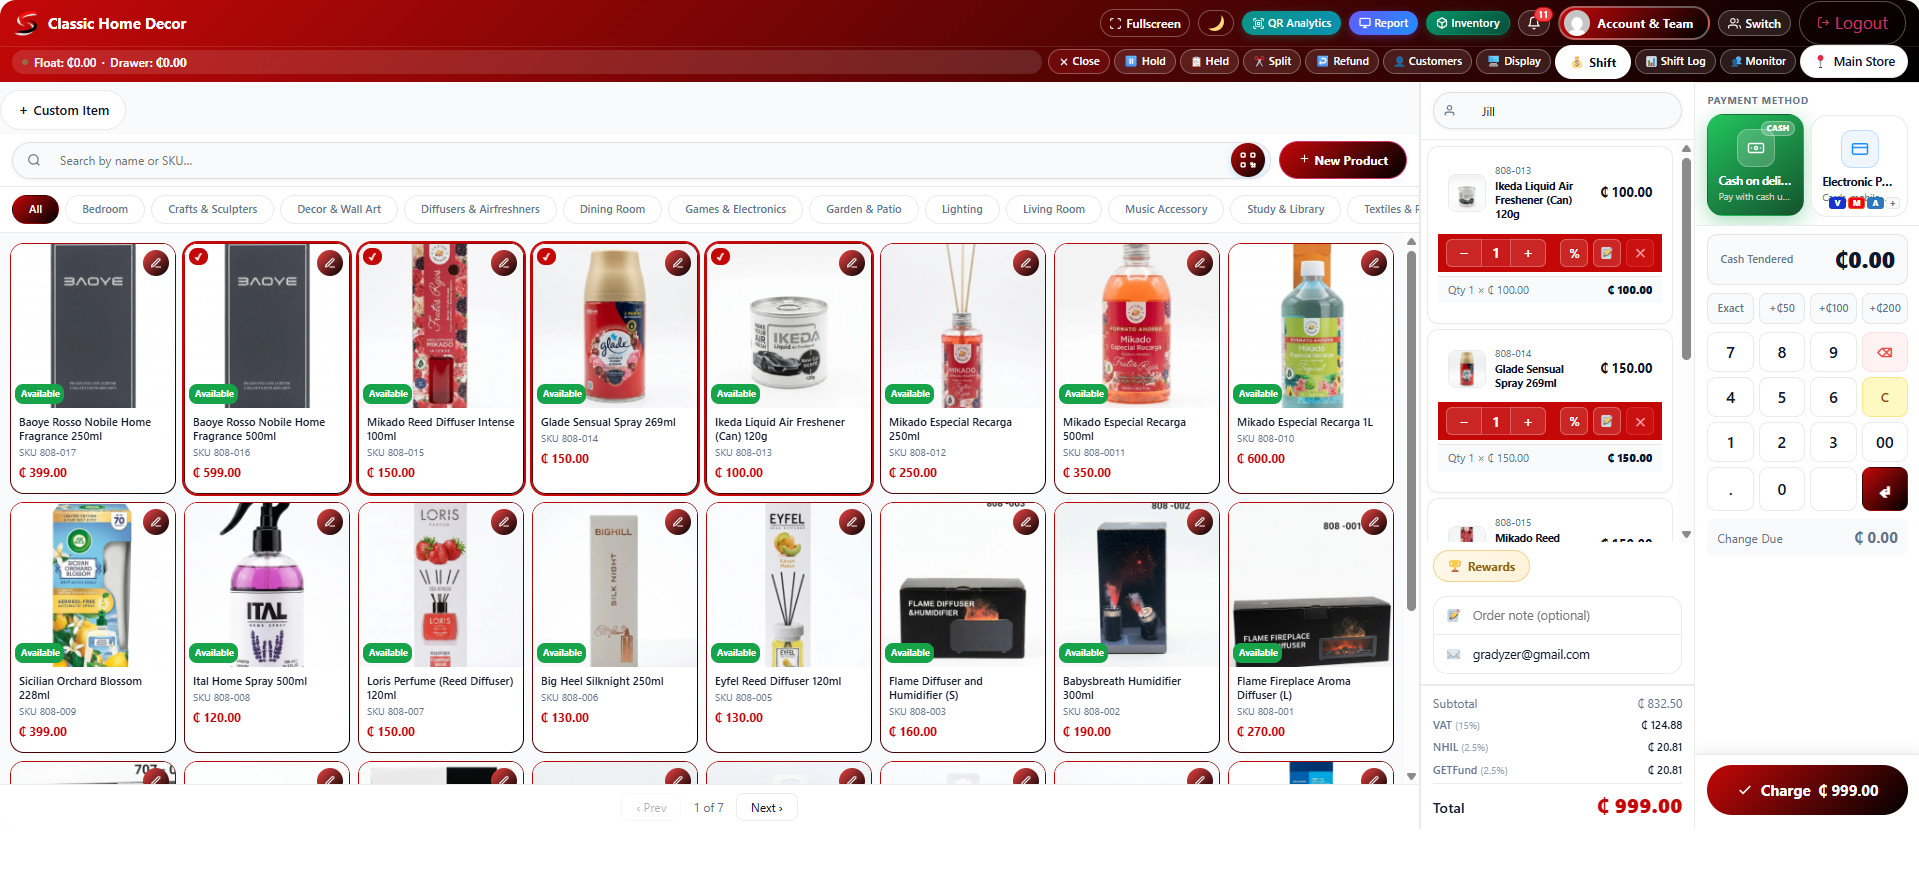Increase quantity of Ikeda Liquid Air Freshener

pyautogui.click(x=1528, y=254)
